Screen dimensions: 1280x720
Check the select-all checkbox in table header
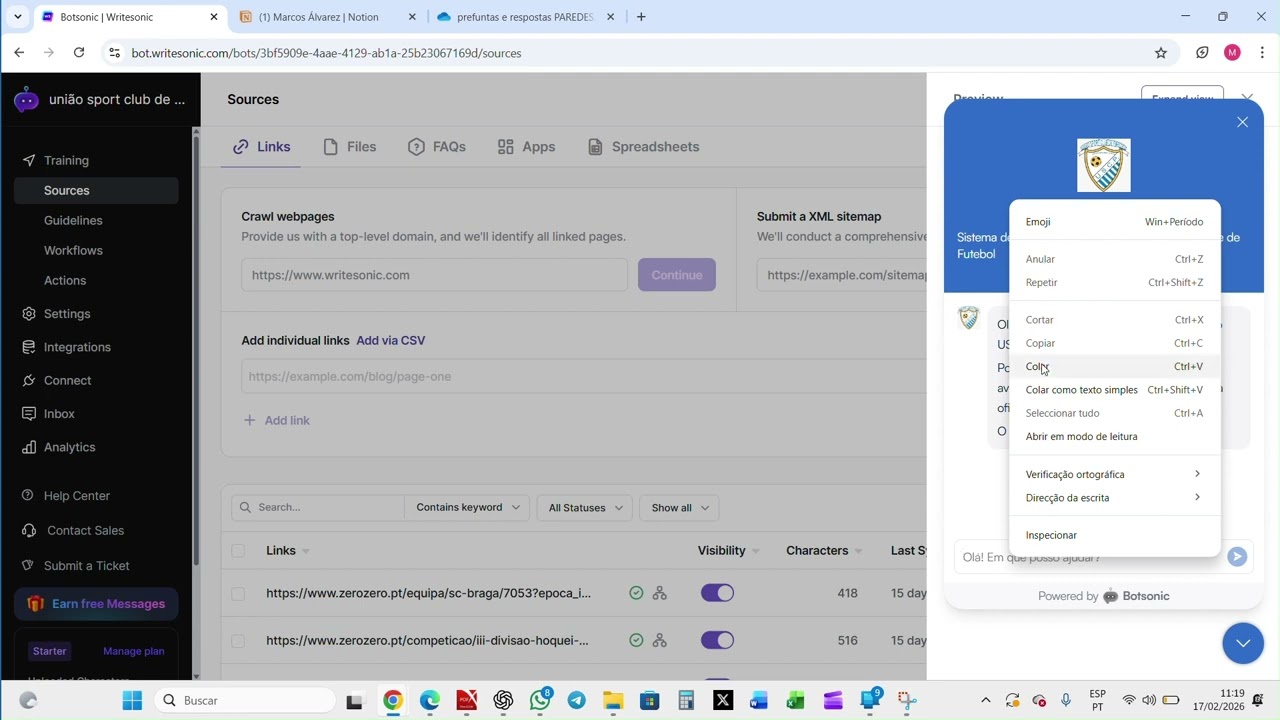tap(238, 551)
